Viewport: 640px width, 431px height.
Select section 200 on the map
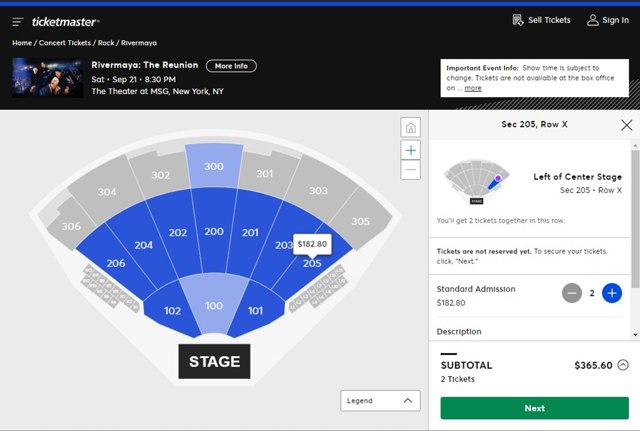click(213, 231)
